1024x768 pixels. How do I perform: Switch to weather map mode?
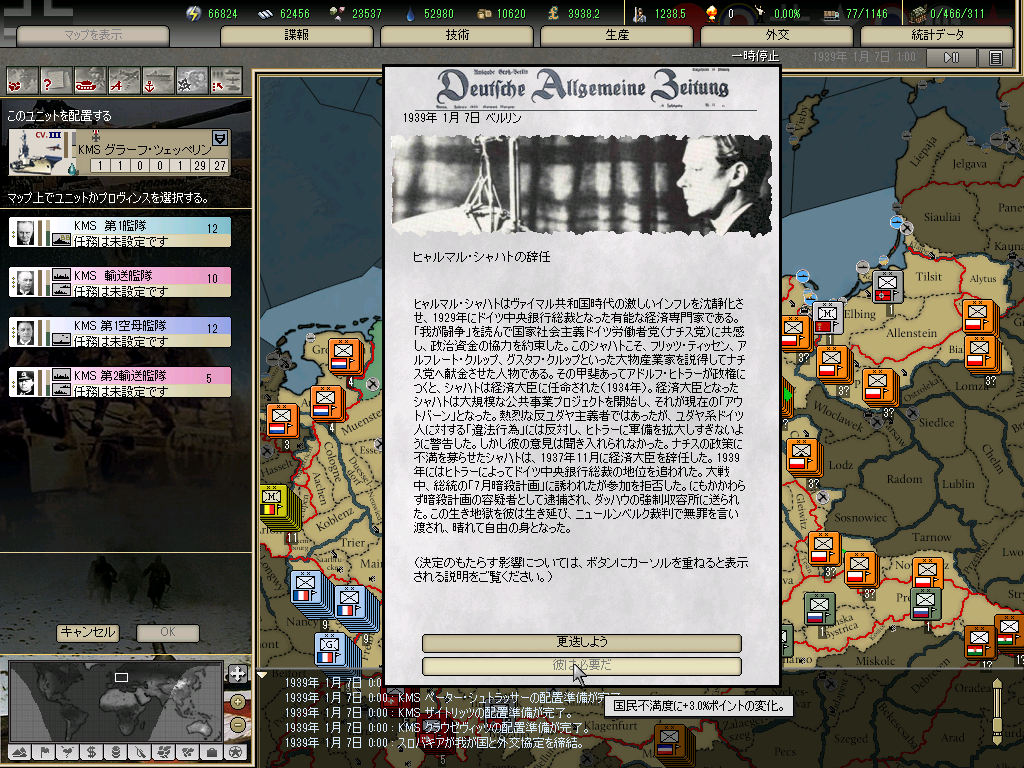pos(67,752)
